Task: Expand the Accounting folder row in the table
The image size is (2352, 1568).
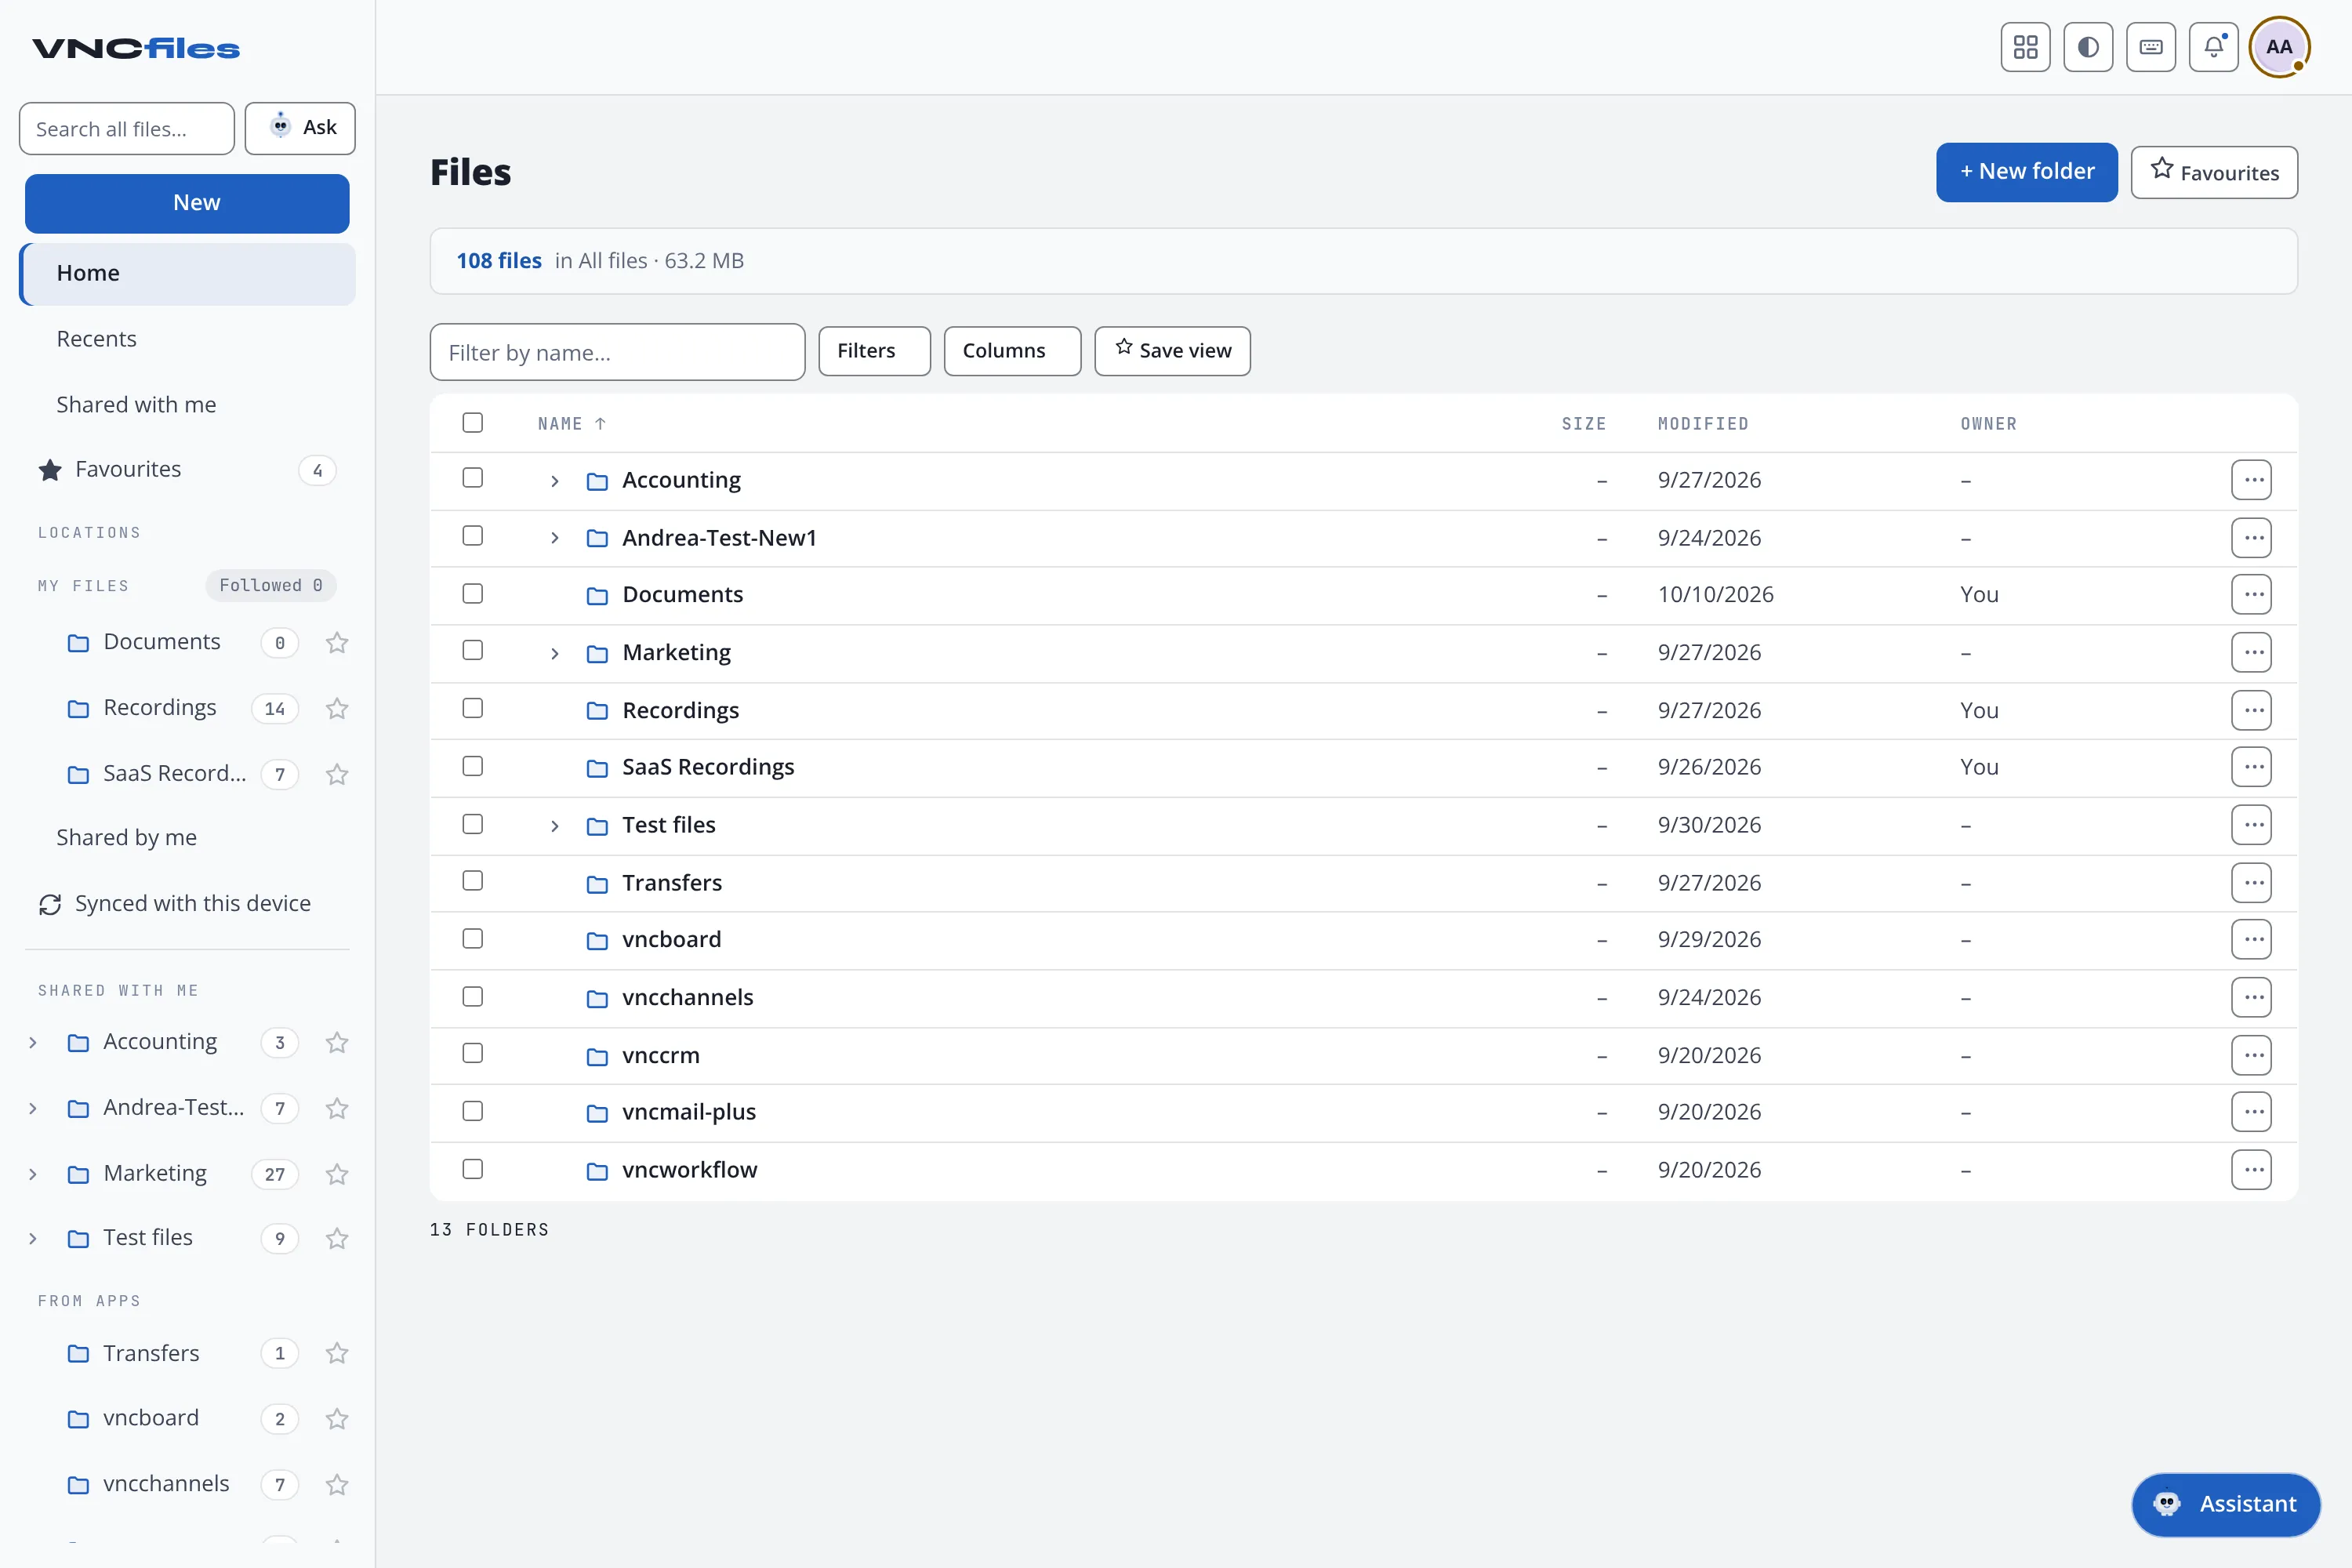Action: [x=555, y=481]
